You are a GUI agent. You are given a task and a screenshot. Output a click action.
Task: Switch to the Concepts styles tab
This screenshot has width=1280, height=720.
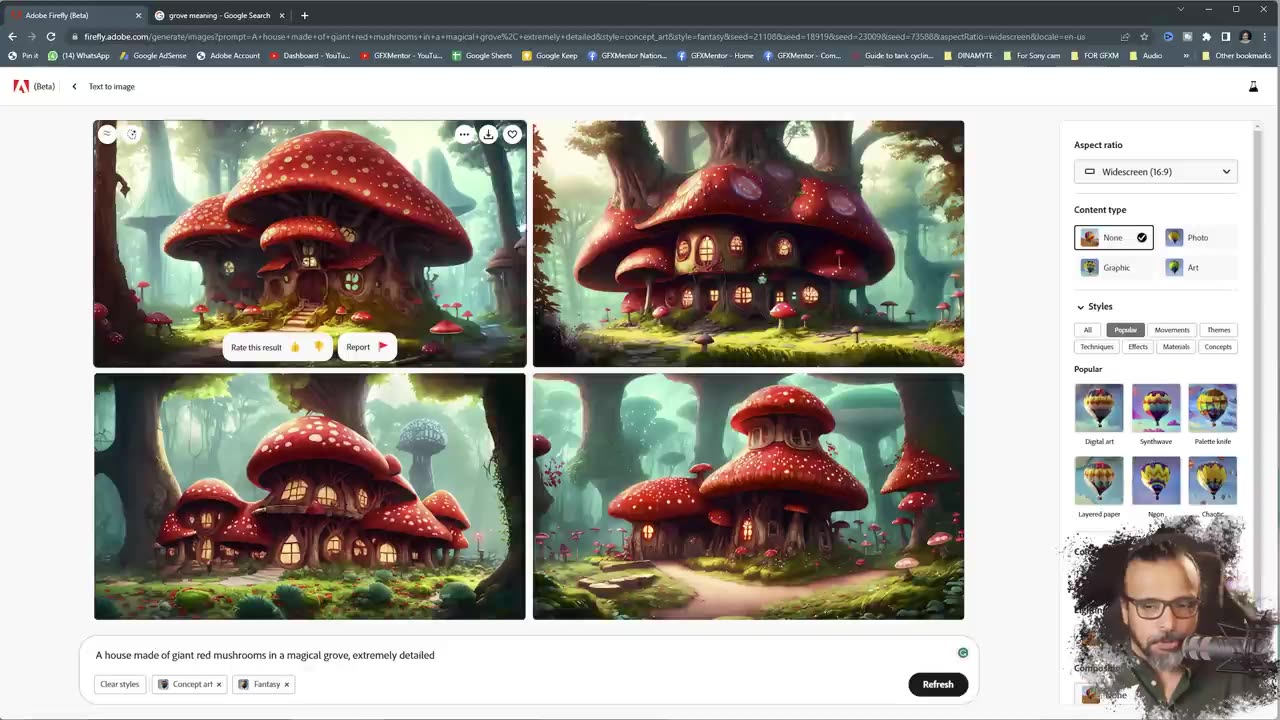(x=1218, y=347)
